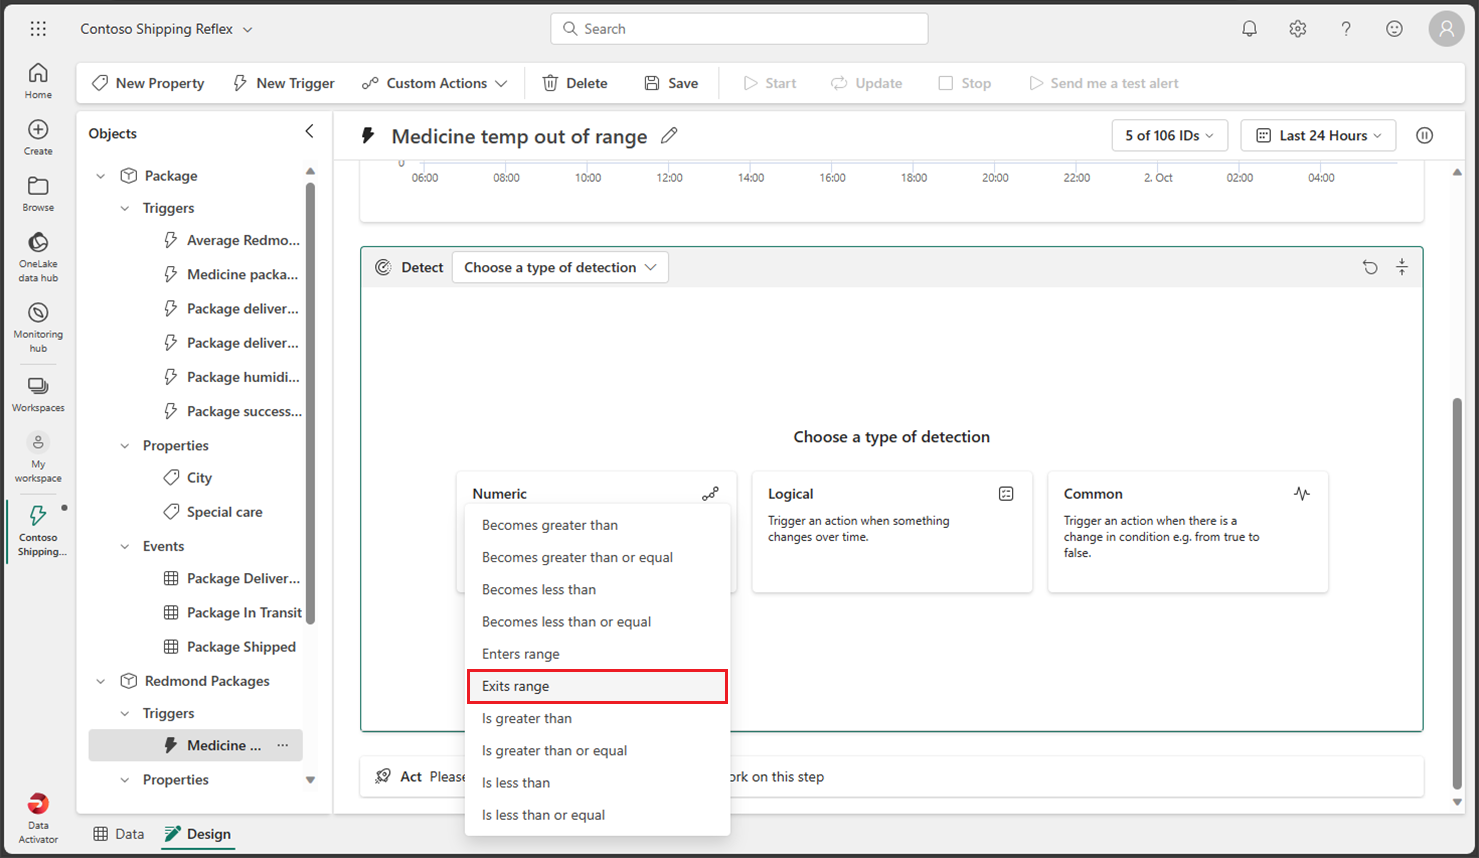The height and width of the screenshot is (858, 1479).
Task: Click the Logical card icon
Action: tap(1006, 494)
